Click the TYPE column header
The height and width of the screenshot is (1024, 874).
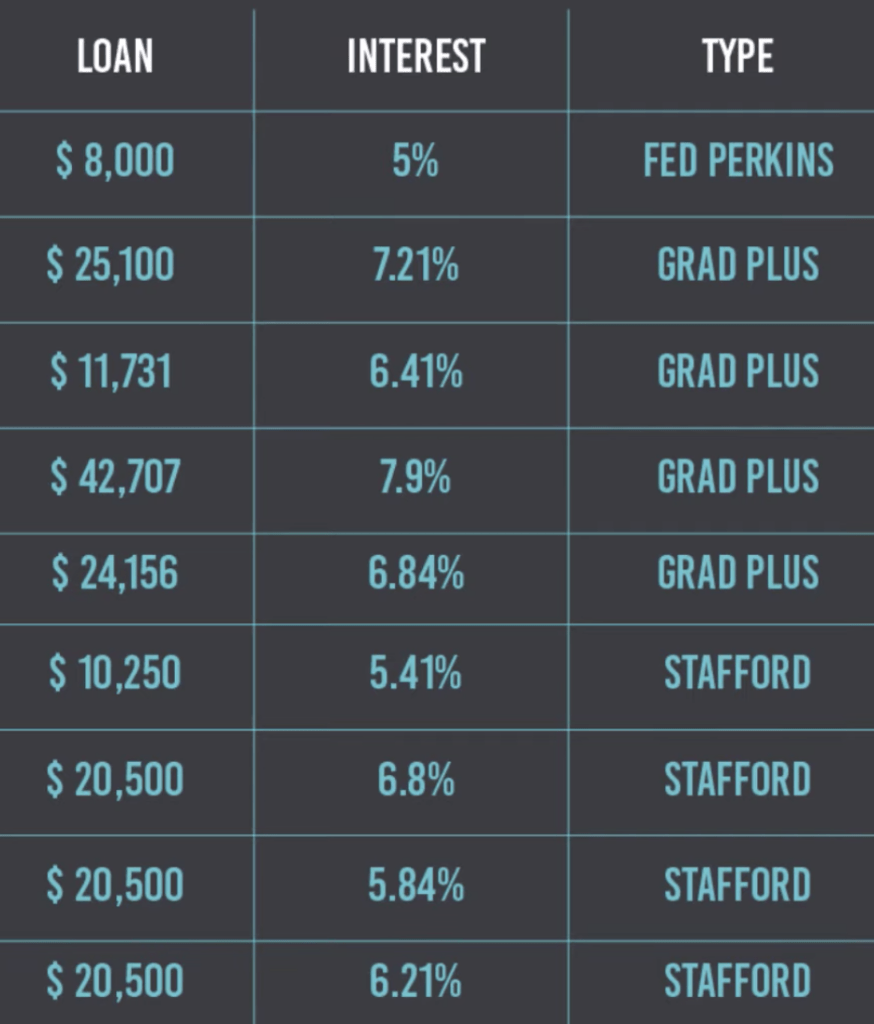point(737,56)
